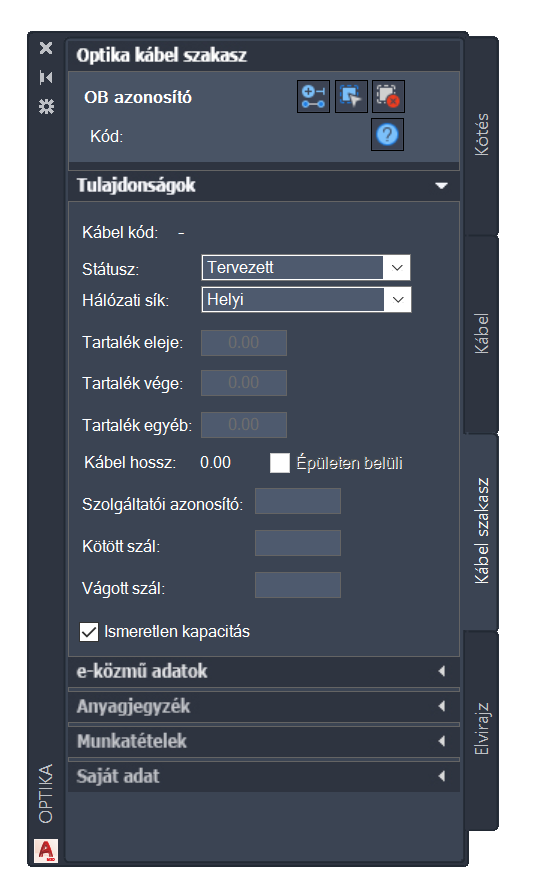This screenshot has width=541, height=889.
Task: Switch to the Kötés tab
Action: tap(481, 134)
